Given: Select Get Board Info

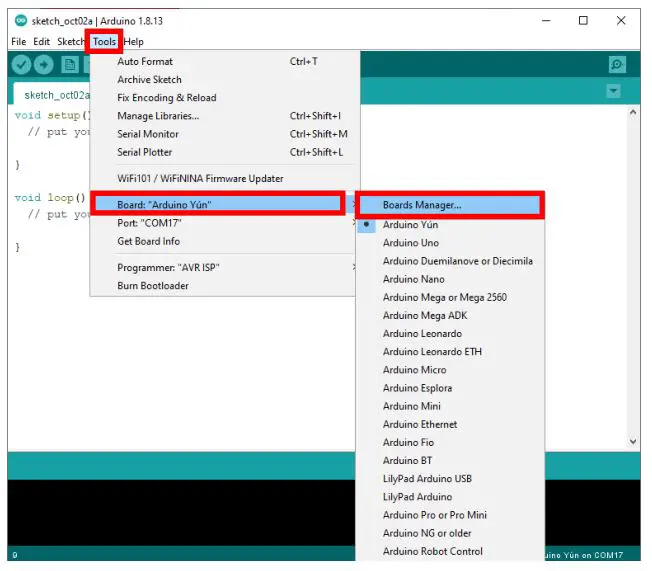Looking at the screenshot, I should (x=225, y=241).
